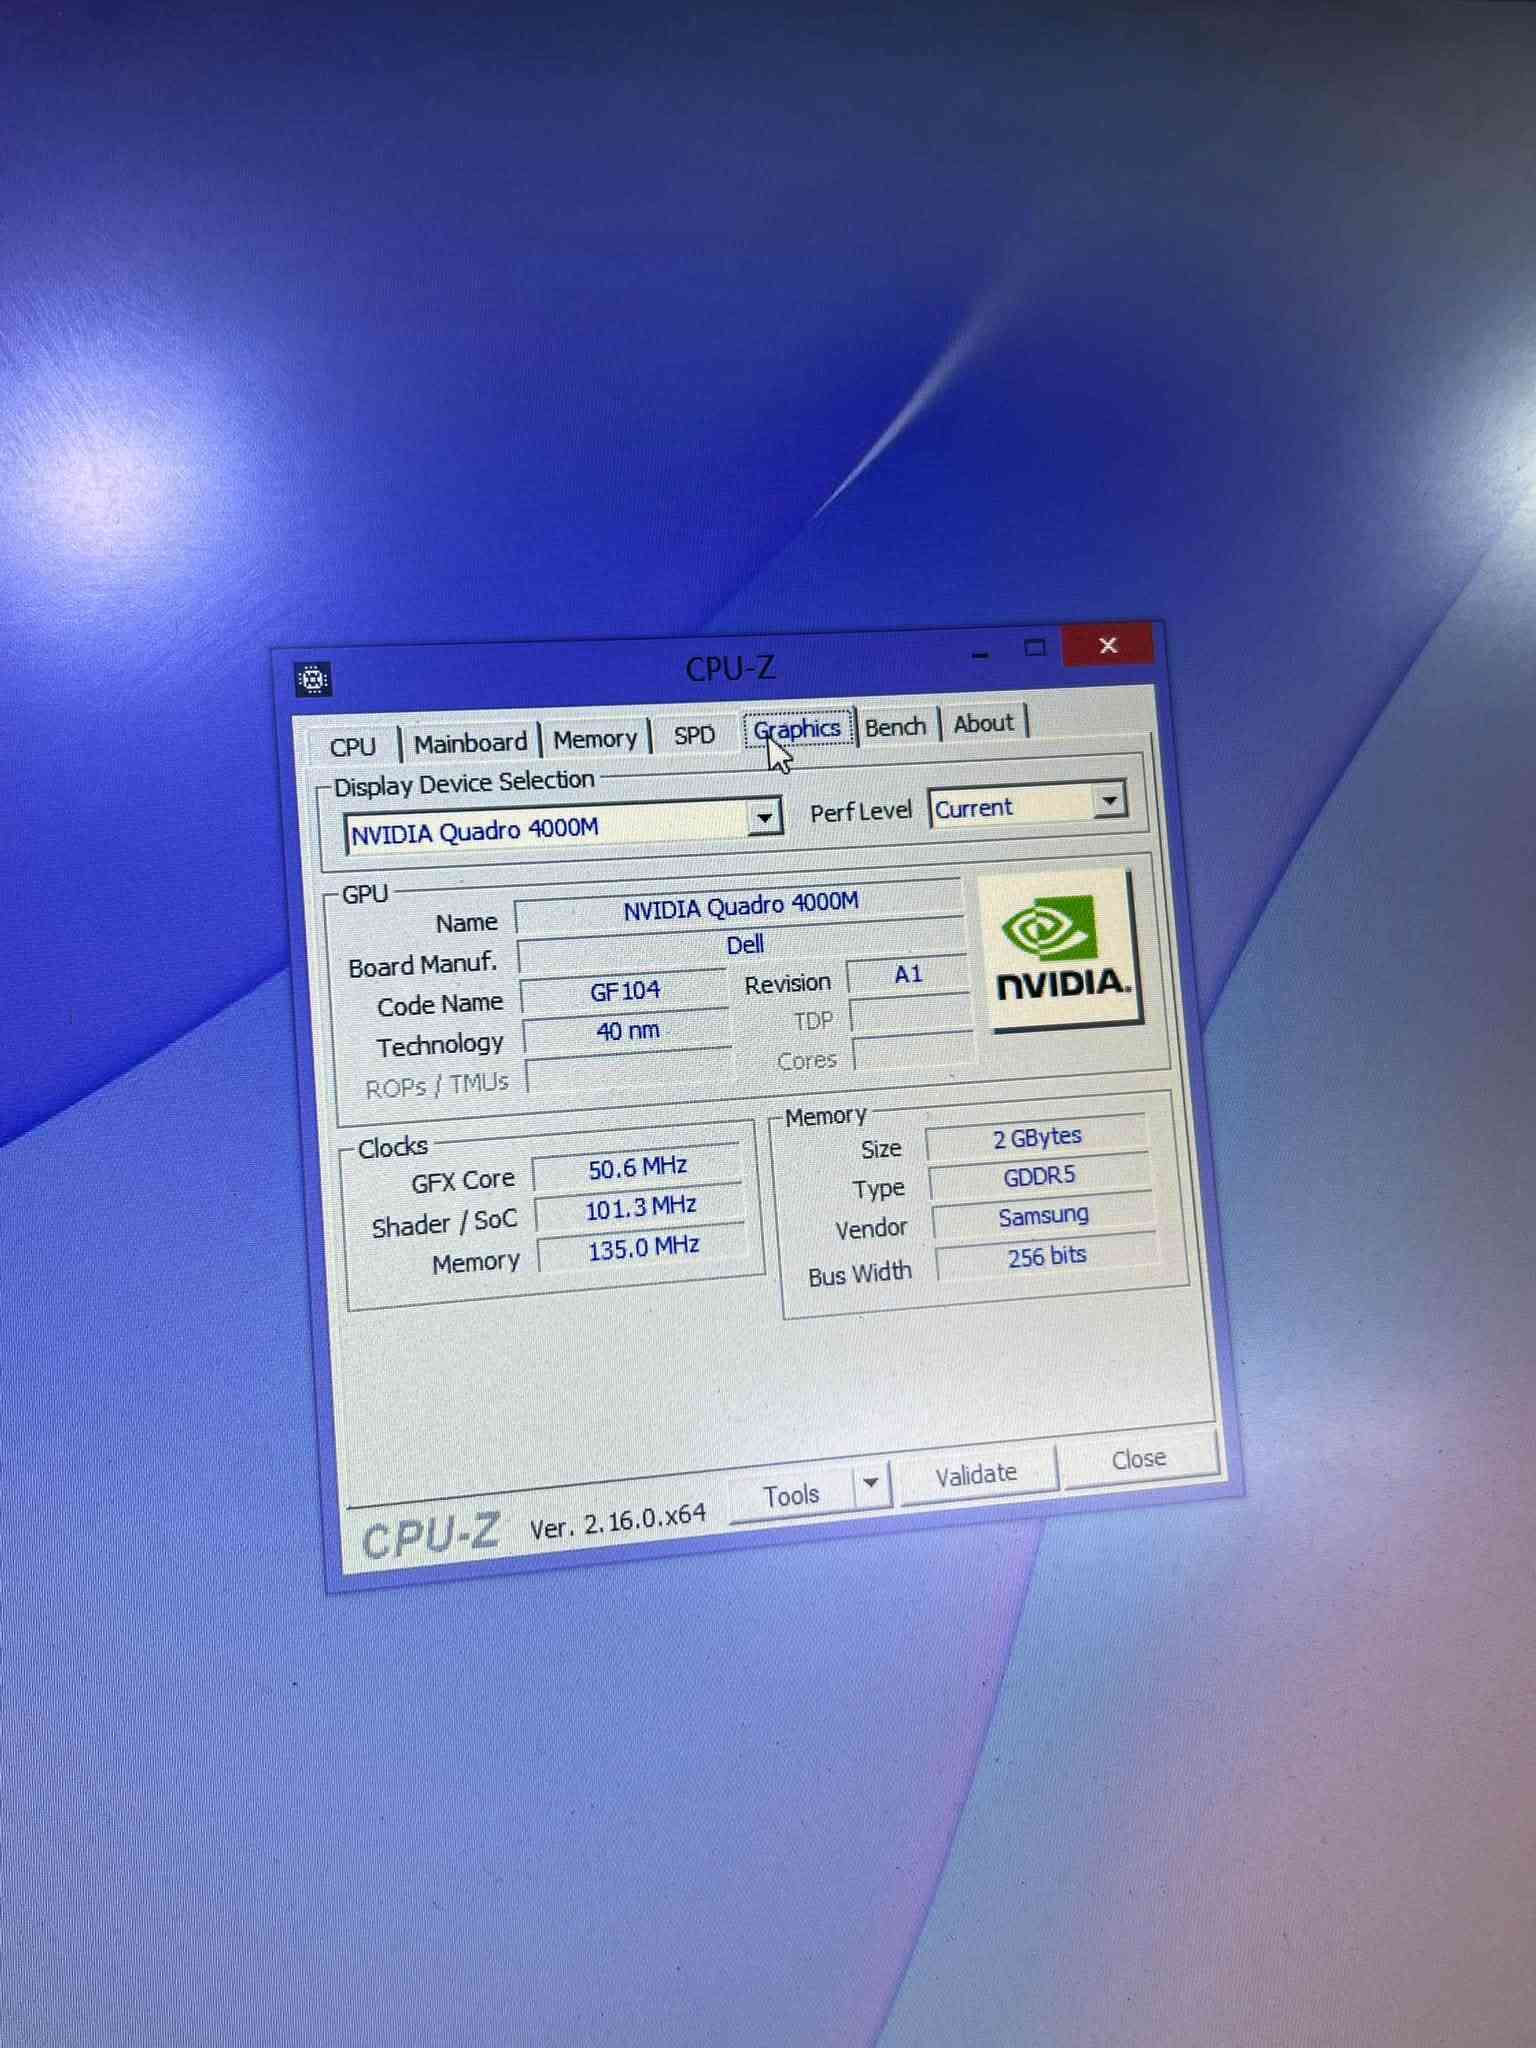Click the Technology value 40 nm

(628, 1030)
